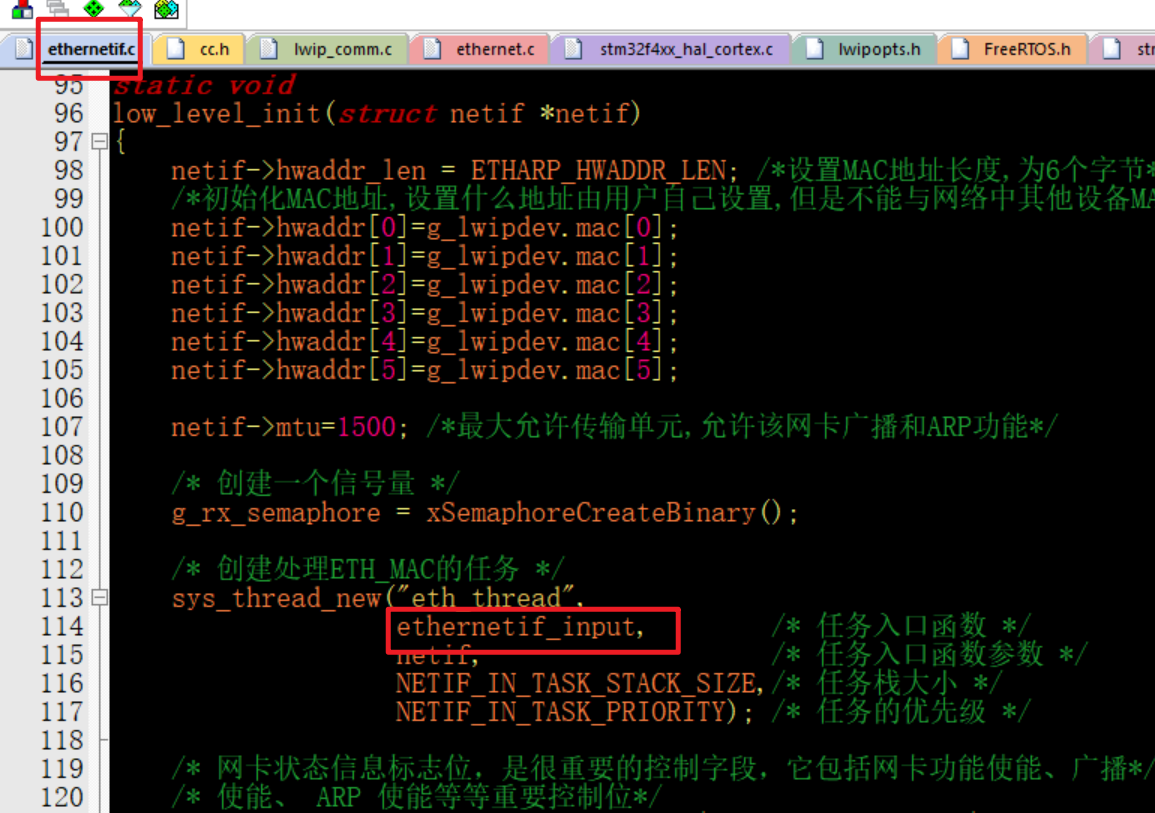Open Manage Project Items colored blocks icon

[22, 9]
